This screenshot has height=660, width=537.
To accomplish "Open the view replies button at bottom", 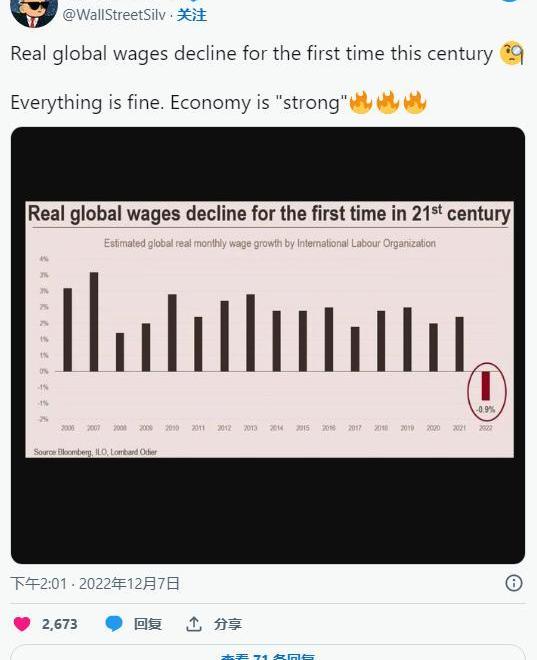I will pyautogui.click(x=268, y=652).
